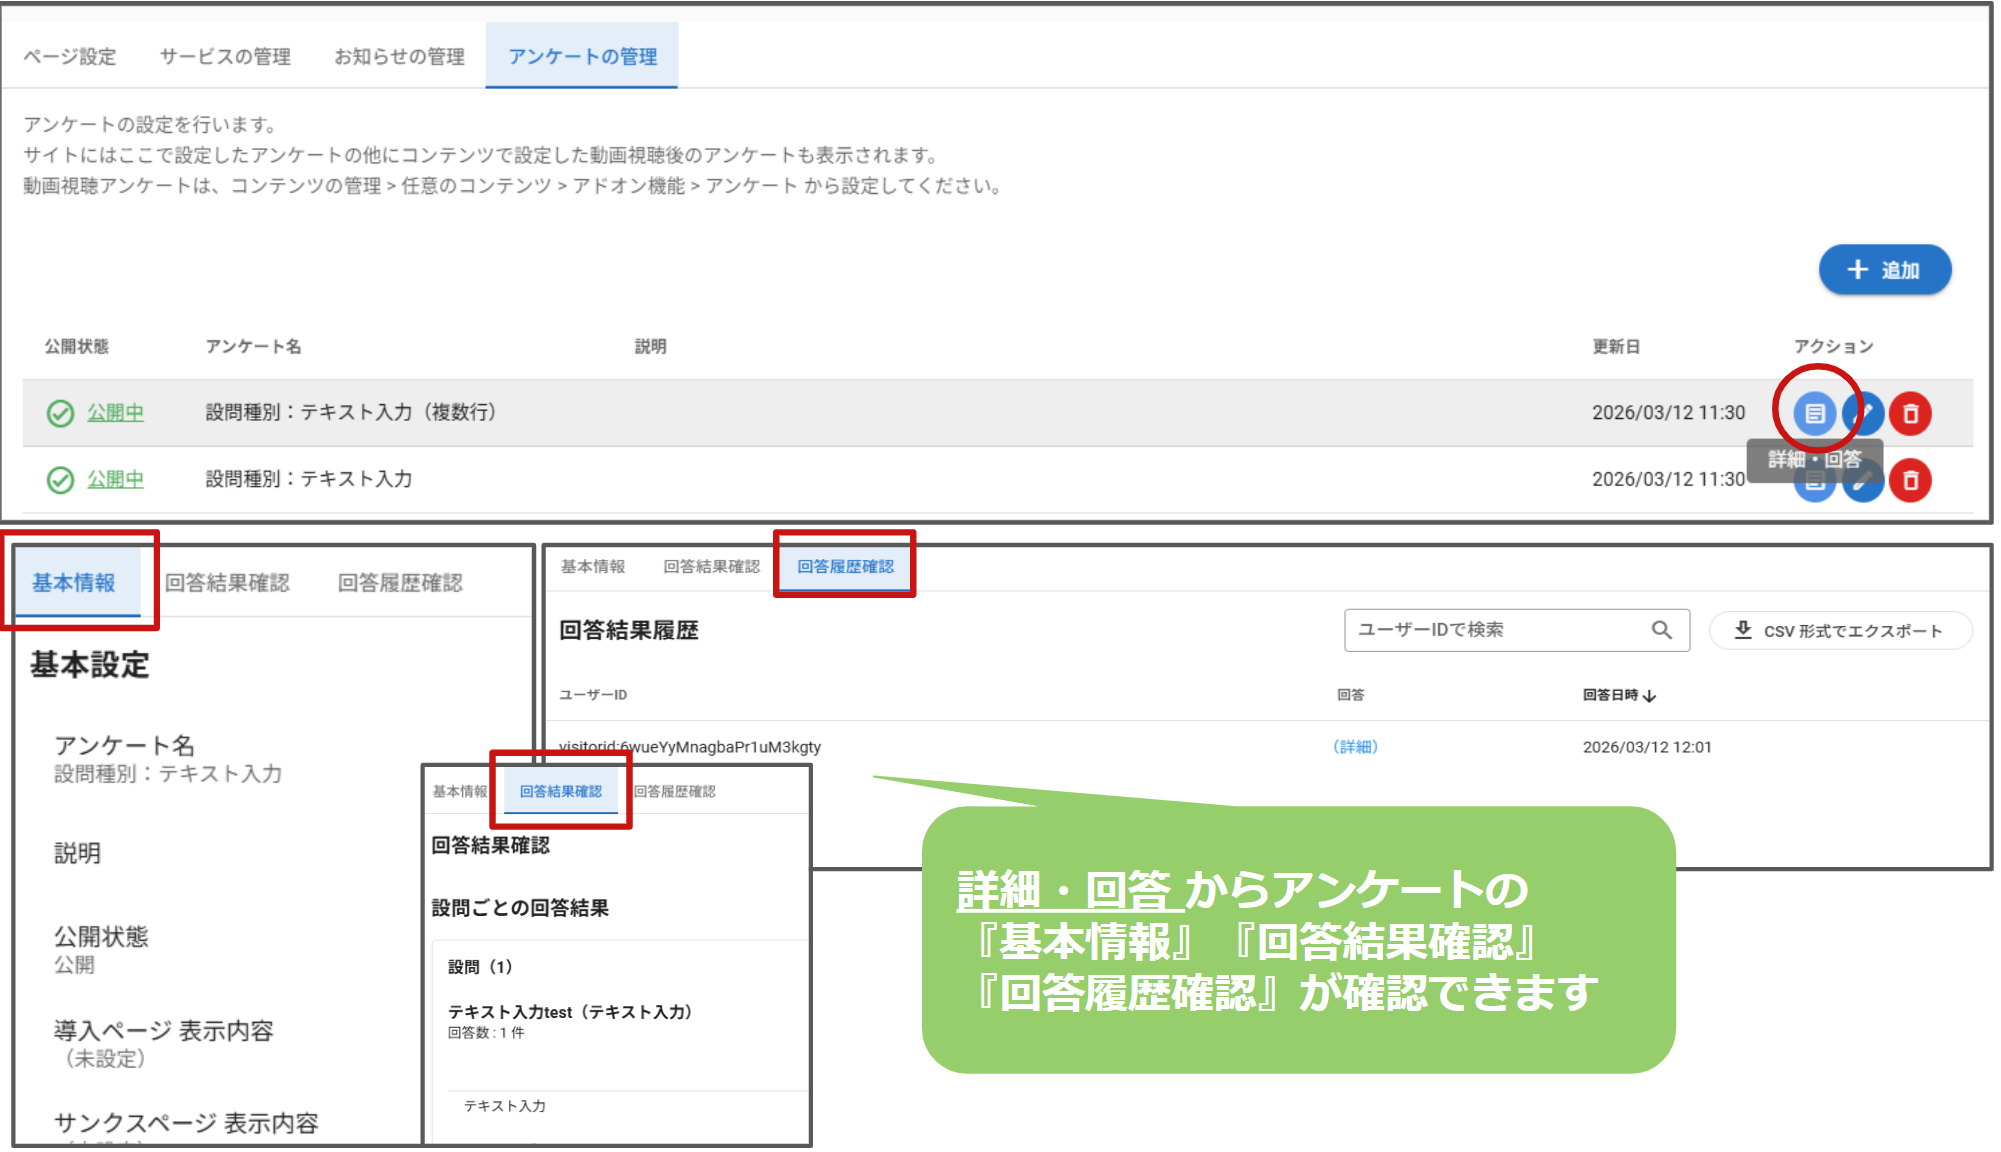Click the red delete icon in the first survey row
This screenshot has width=2001, height=1152.
[1910, 413]
